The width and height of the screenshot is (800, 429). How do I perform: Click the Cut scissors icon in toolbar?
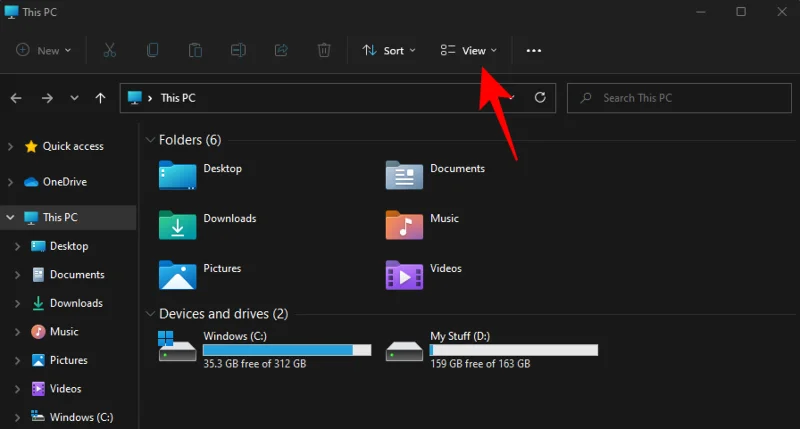(110, 50)
